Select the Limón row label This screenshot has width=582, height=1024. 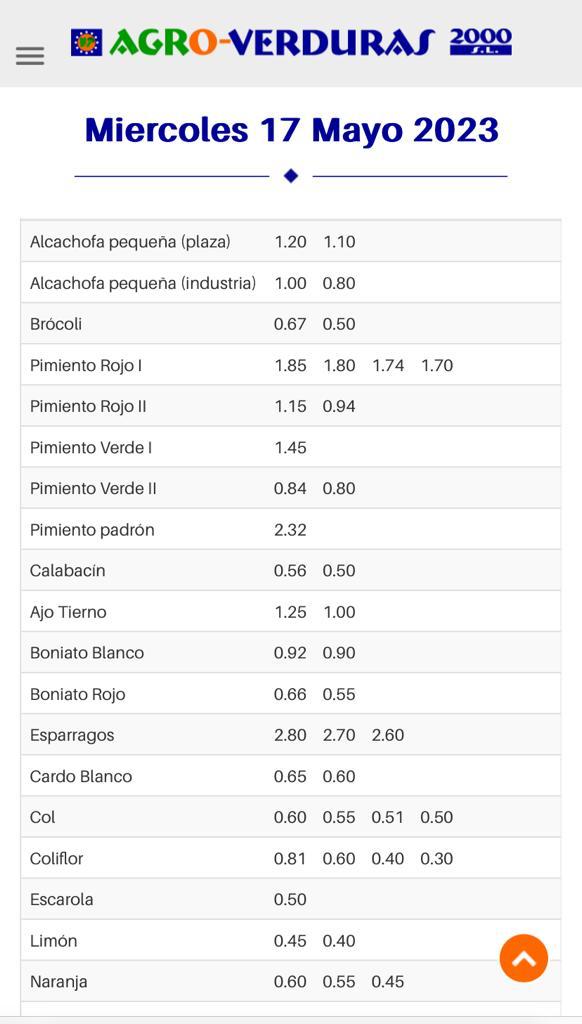pos(54,941)
